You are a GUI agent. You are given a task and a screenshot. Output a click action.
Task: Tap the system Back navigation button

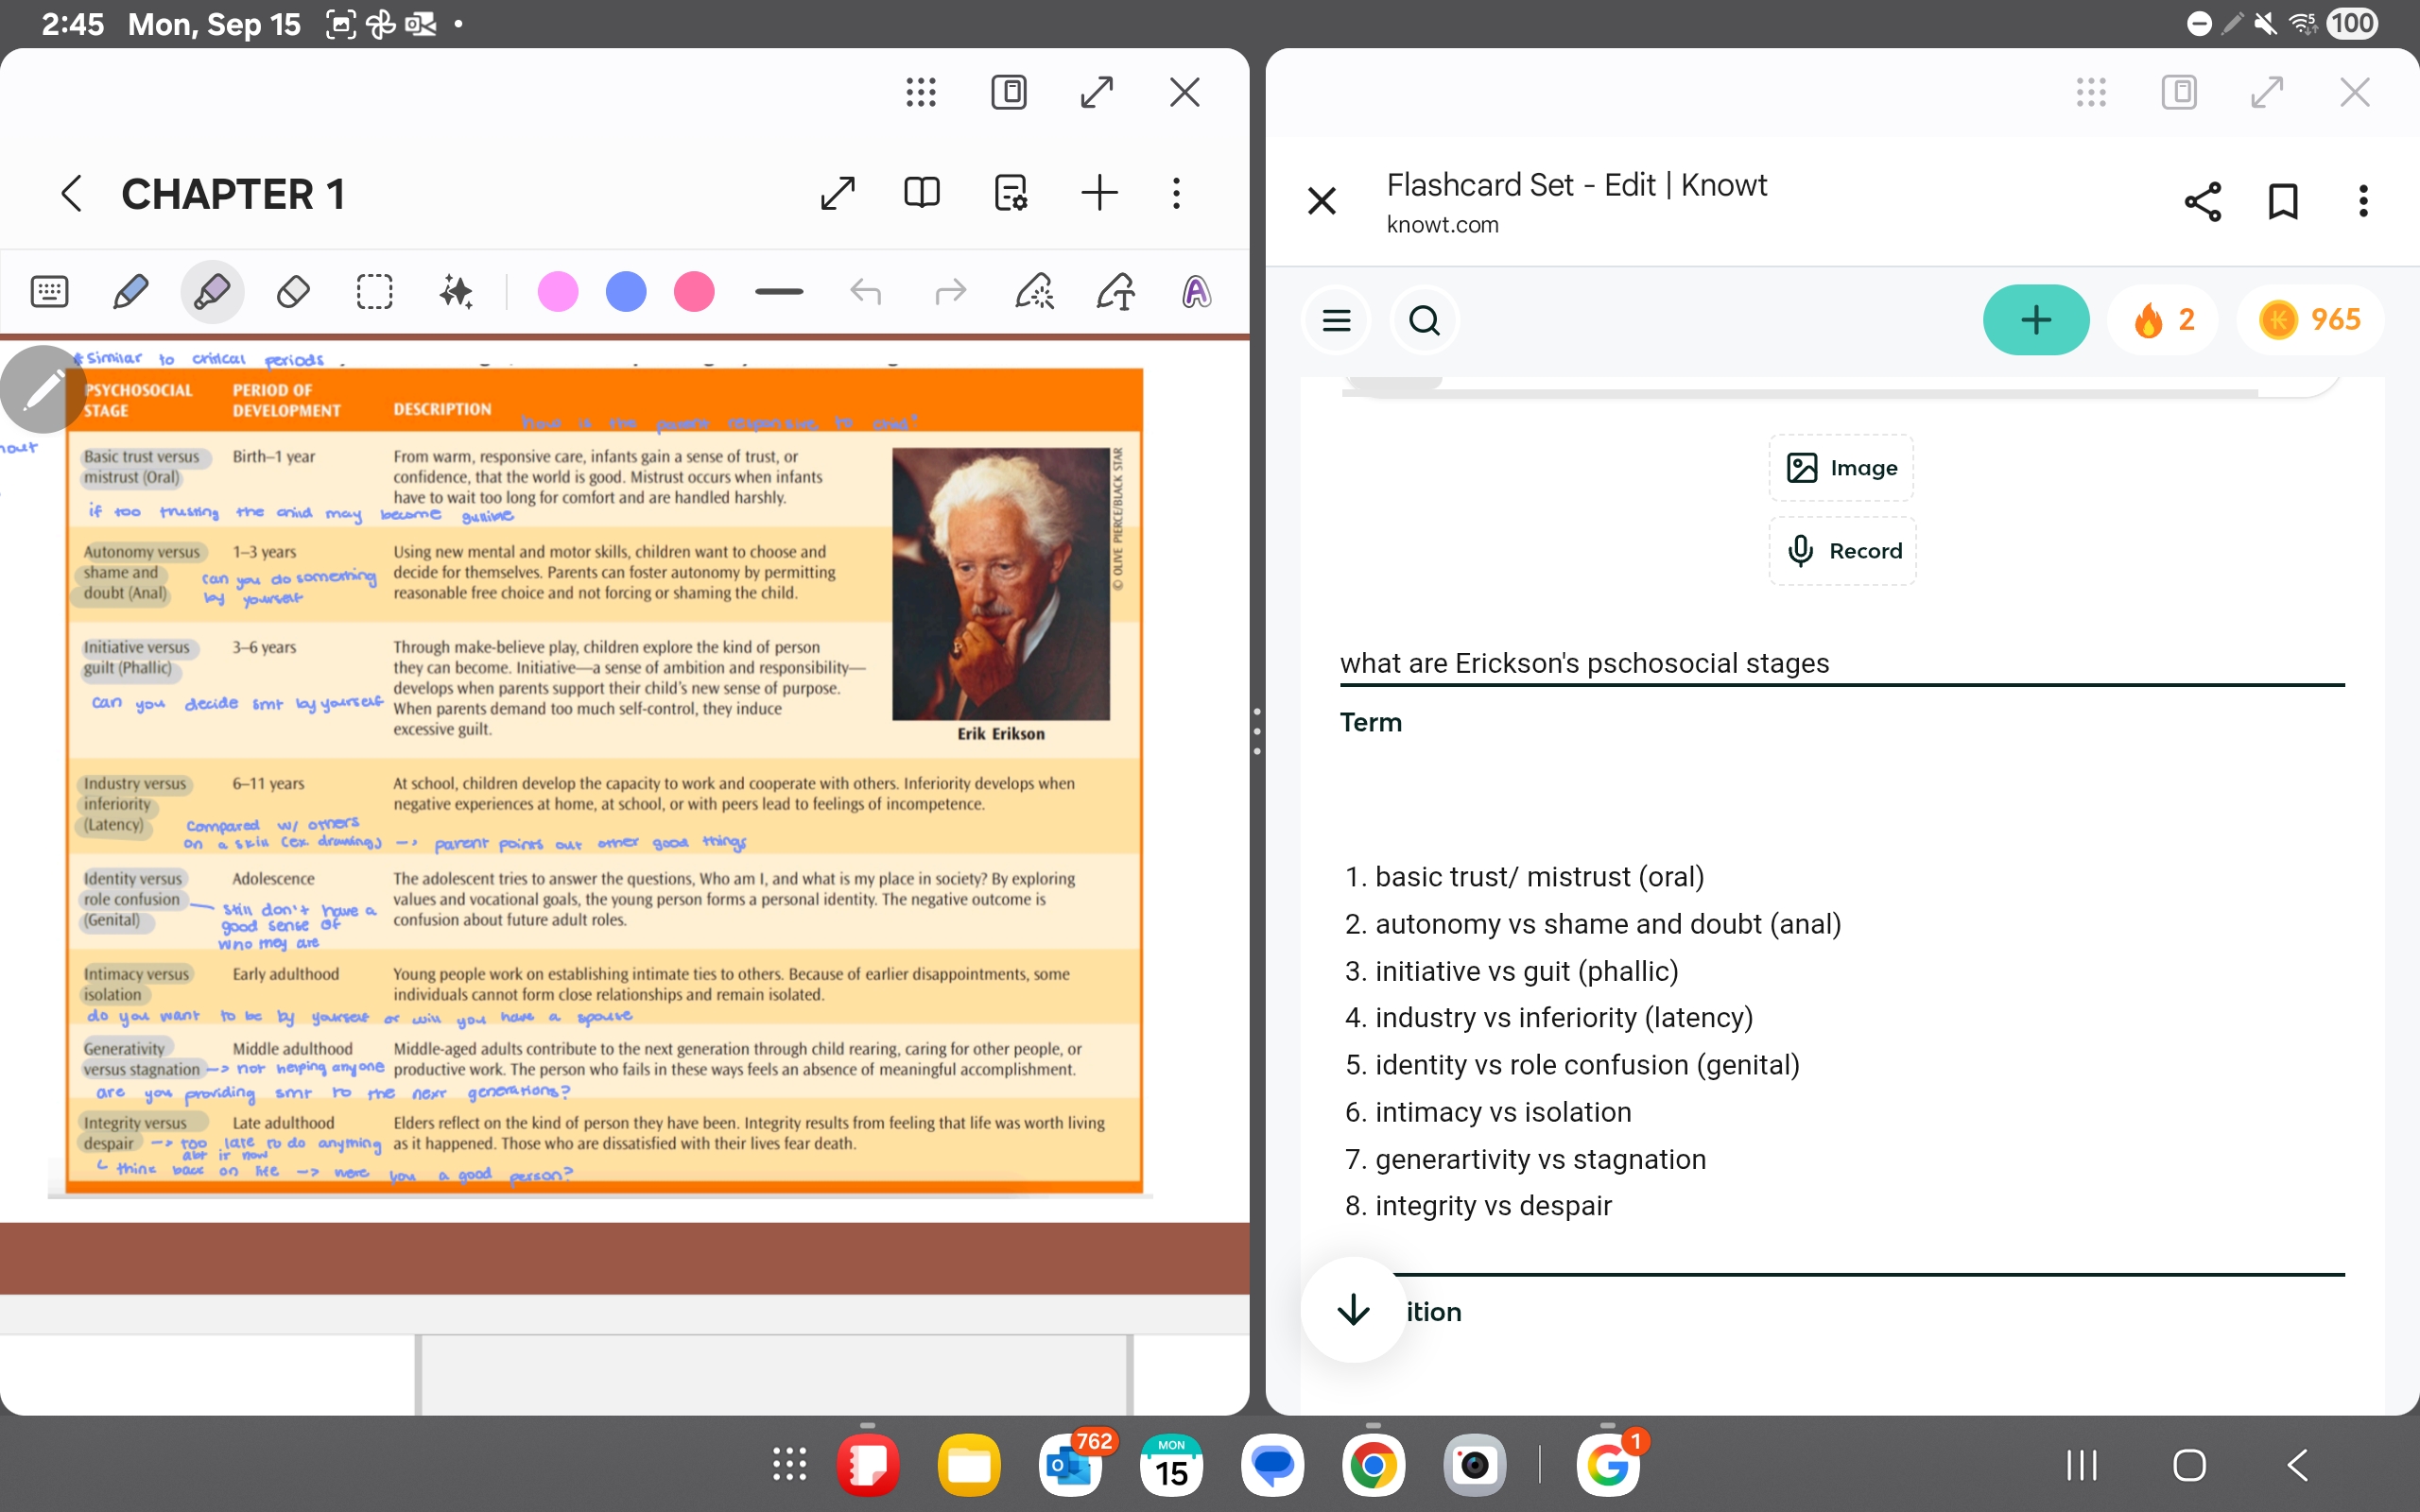pos(2297,1465)
